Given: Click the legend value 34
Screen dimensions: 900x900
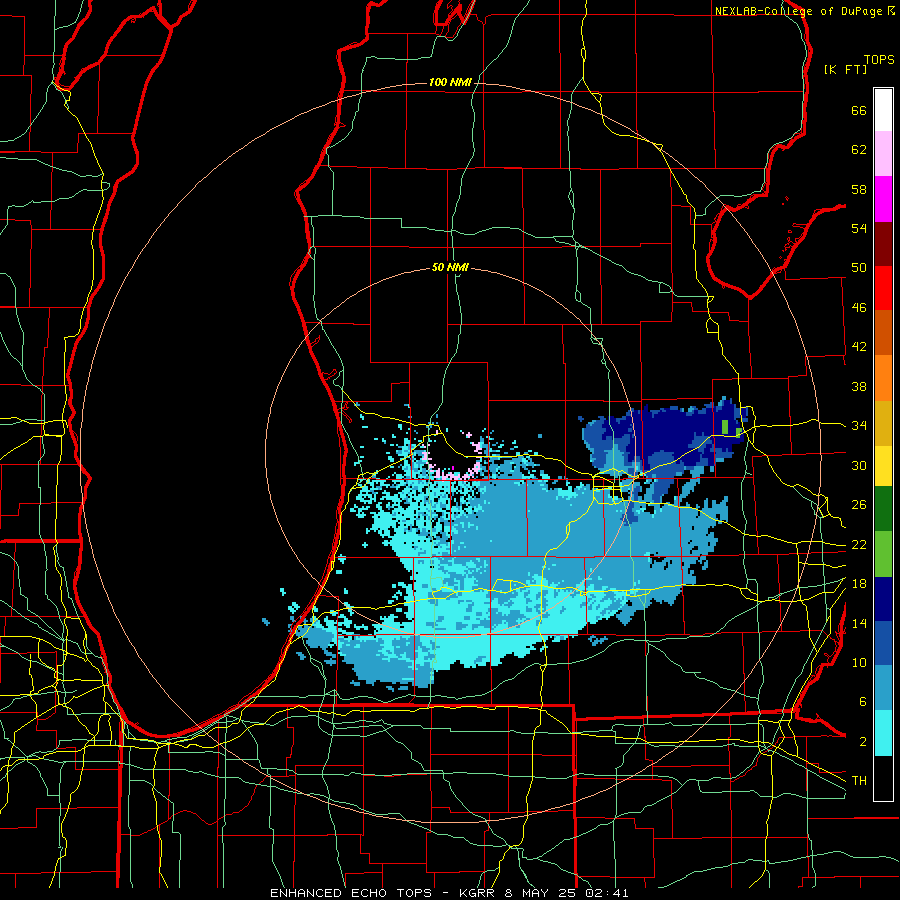Looking at the screenshot, I should (x=859, y=426).
